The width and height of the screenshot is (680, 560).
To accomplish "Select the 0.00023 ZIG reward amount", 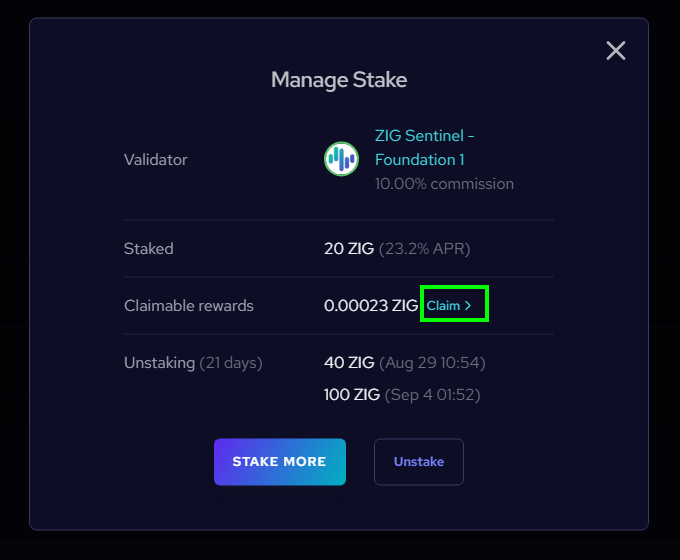I will (370, 305).
